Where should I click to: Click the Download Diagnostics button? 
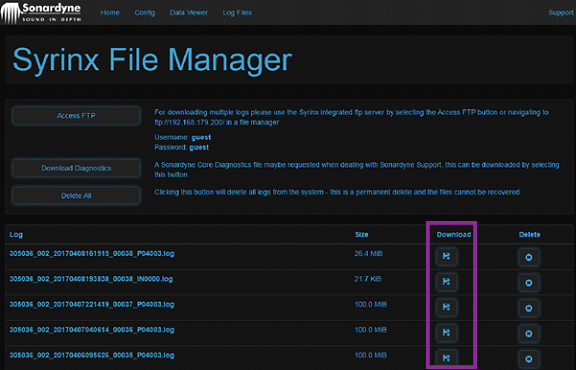76,168
